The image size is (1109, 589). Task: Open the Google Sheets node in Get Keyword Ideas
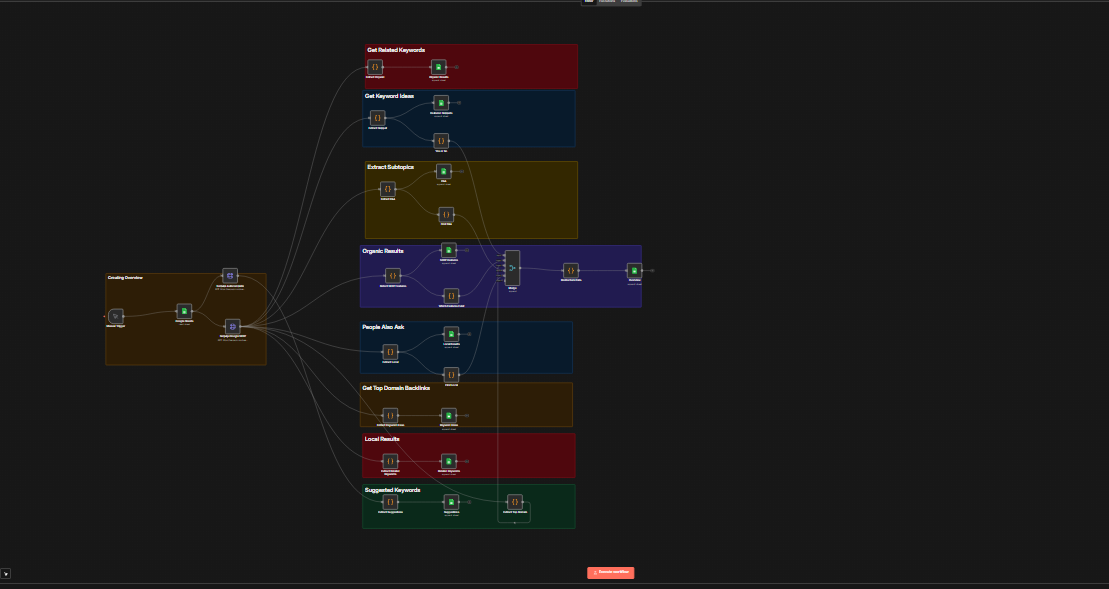pyautogui.click(x=441, y=103)
